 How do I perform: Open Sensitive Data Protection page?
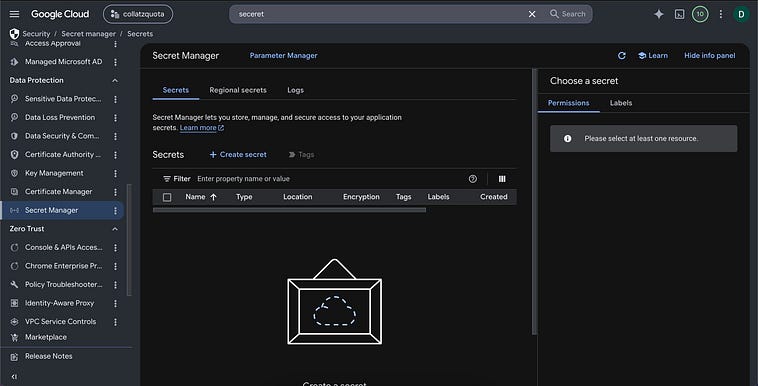click(63, 99)
